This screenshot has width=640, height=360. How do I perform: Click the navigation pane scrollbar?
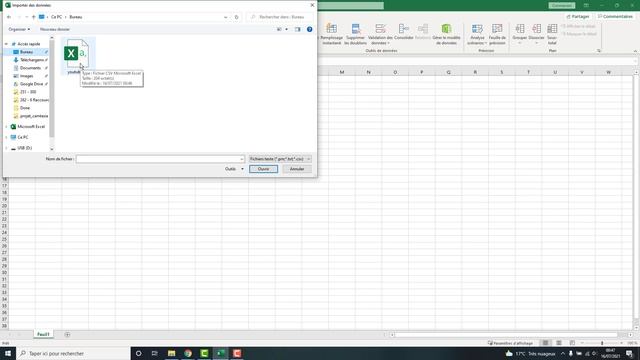point(52,89)
